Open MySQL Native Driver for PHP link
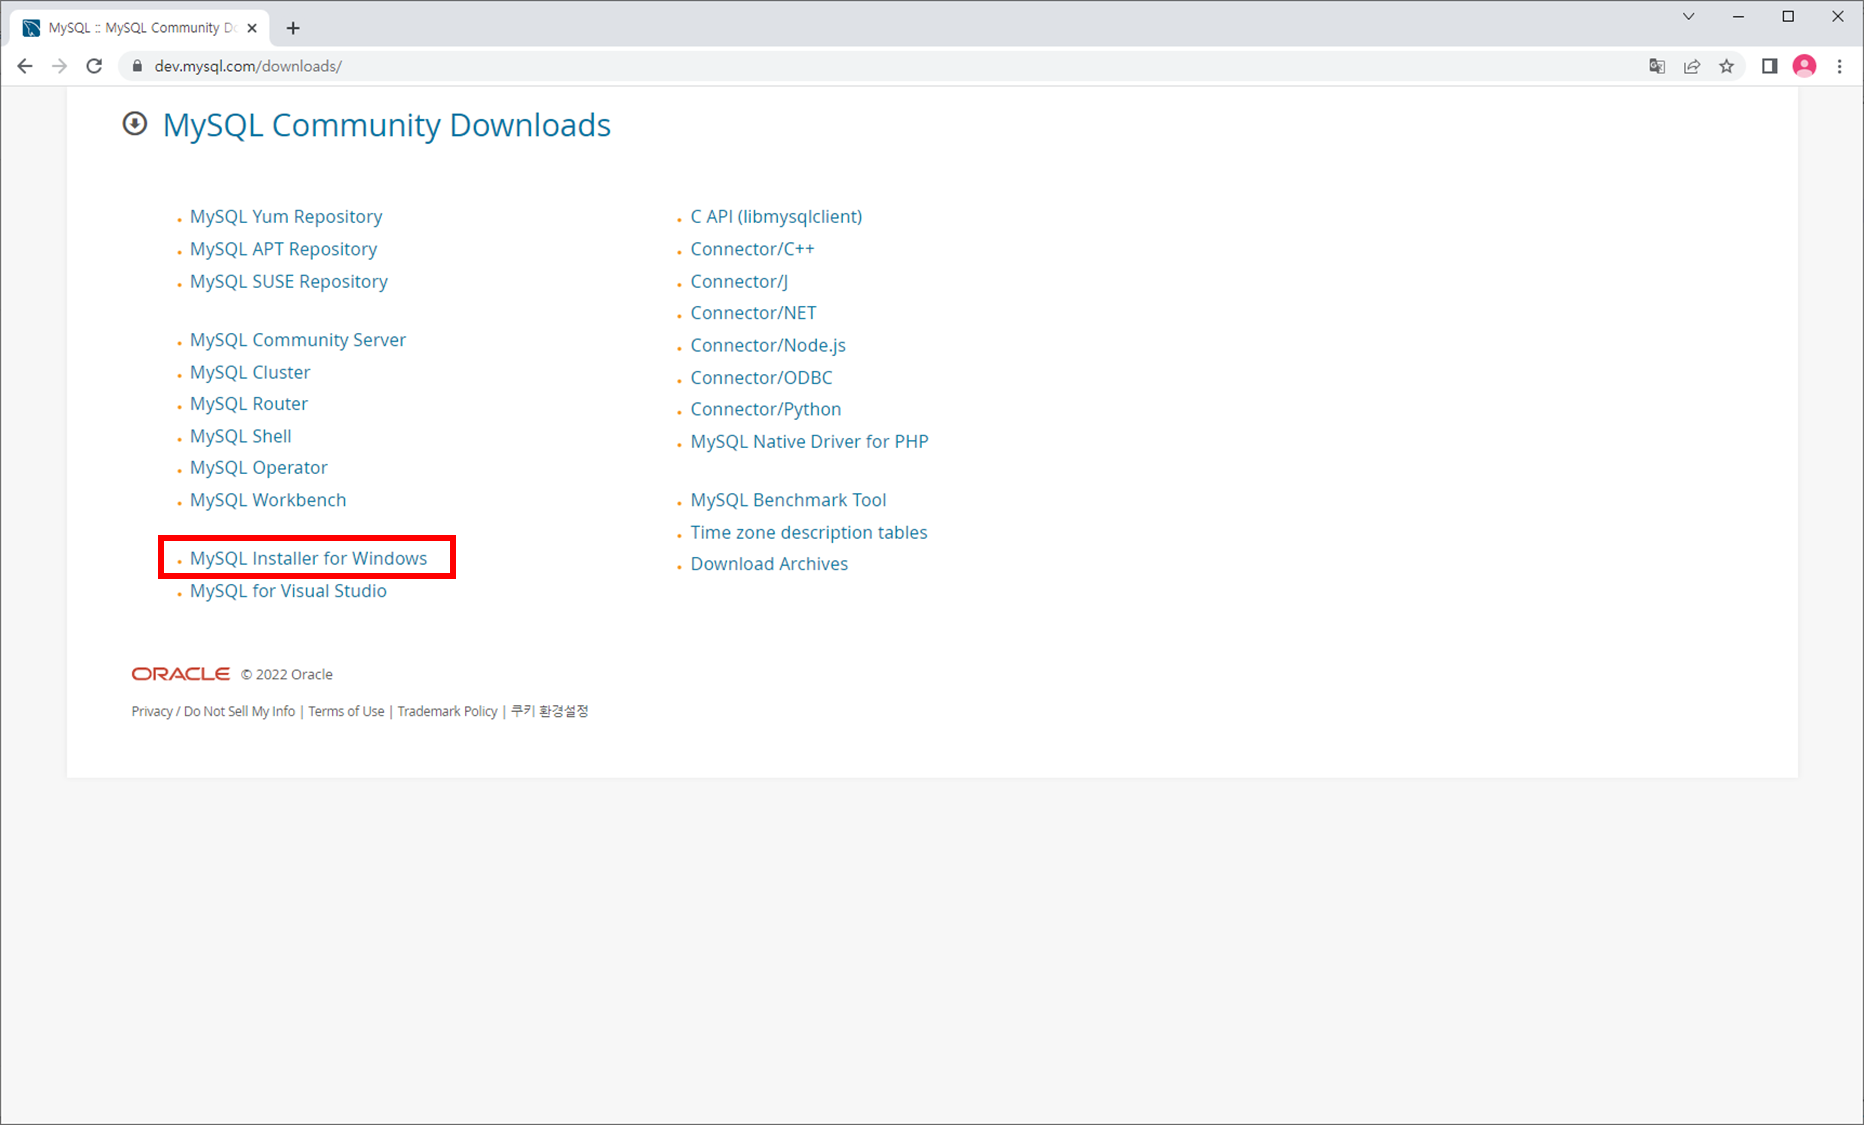Screen dimensions: 1864x1125 point(809,442)
